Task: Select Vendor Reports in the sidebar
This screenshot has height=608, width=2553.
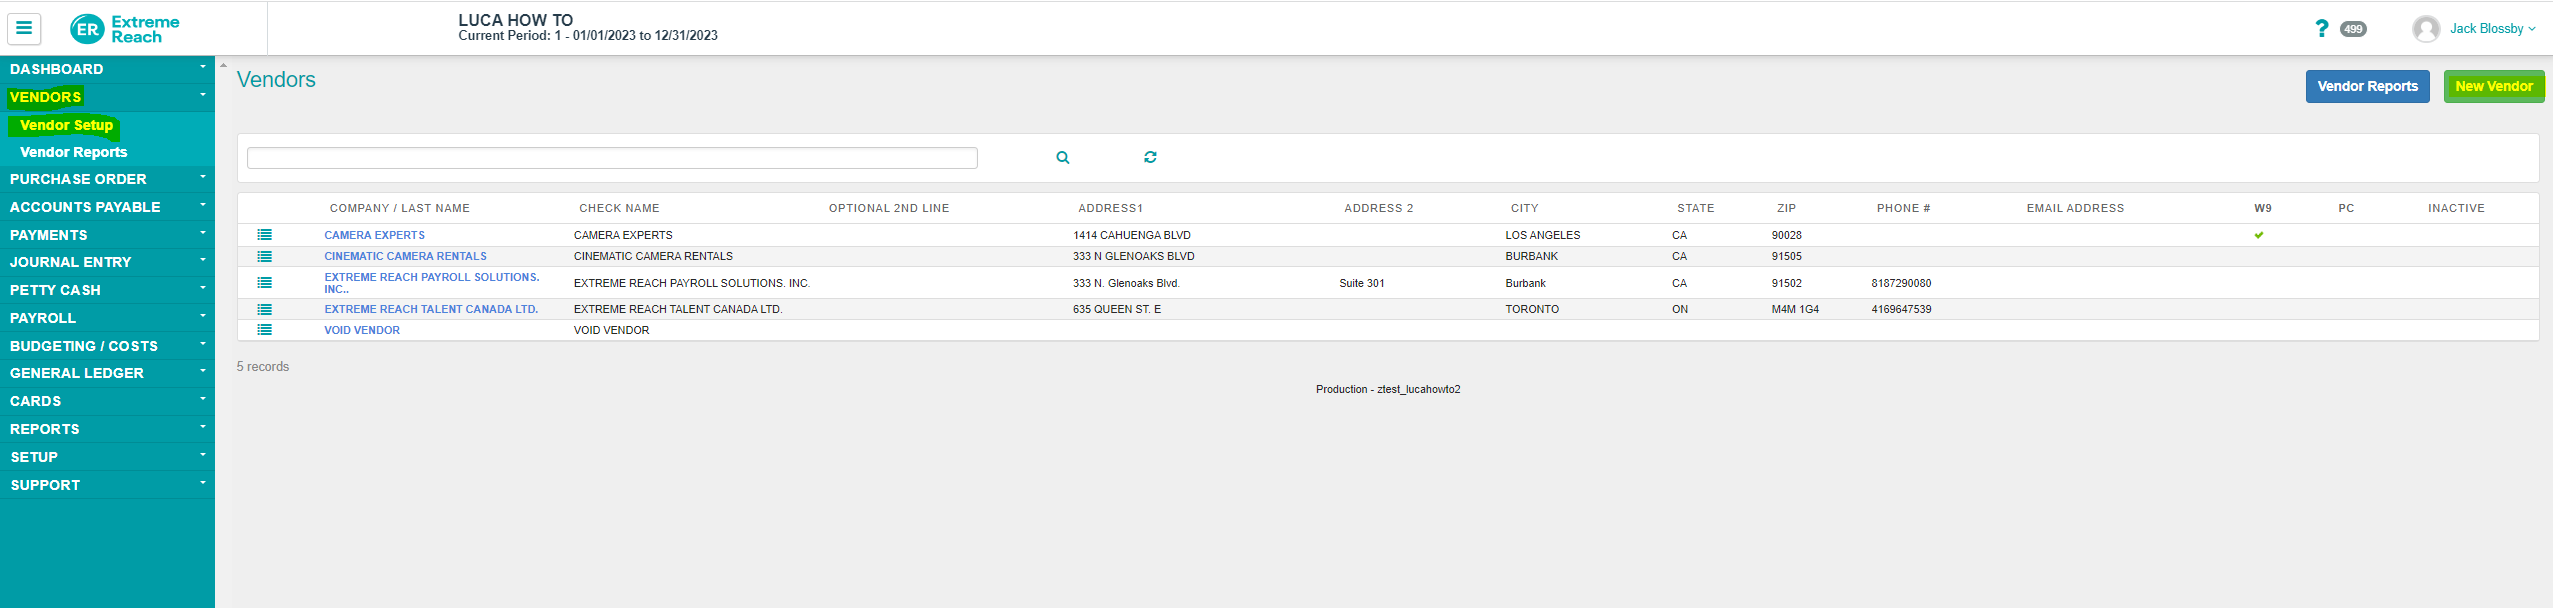Action: [73, 152]
